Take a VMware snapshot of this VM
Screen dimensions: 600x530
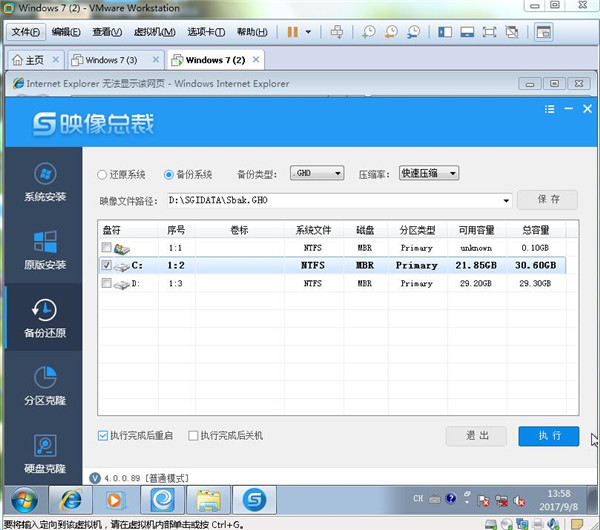pos(369,32)
